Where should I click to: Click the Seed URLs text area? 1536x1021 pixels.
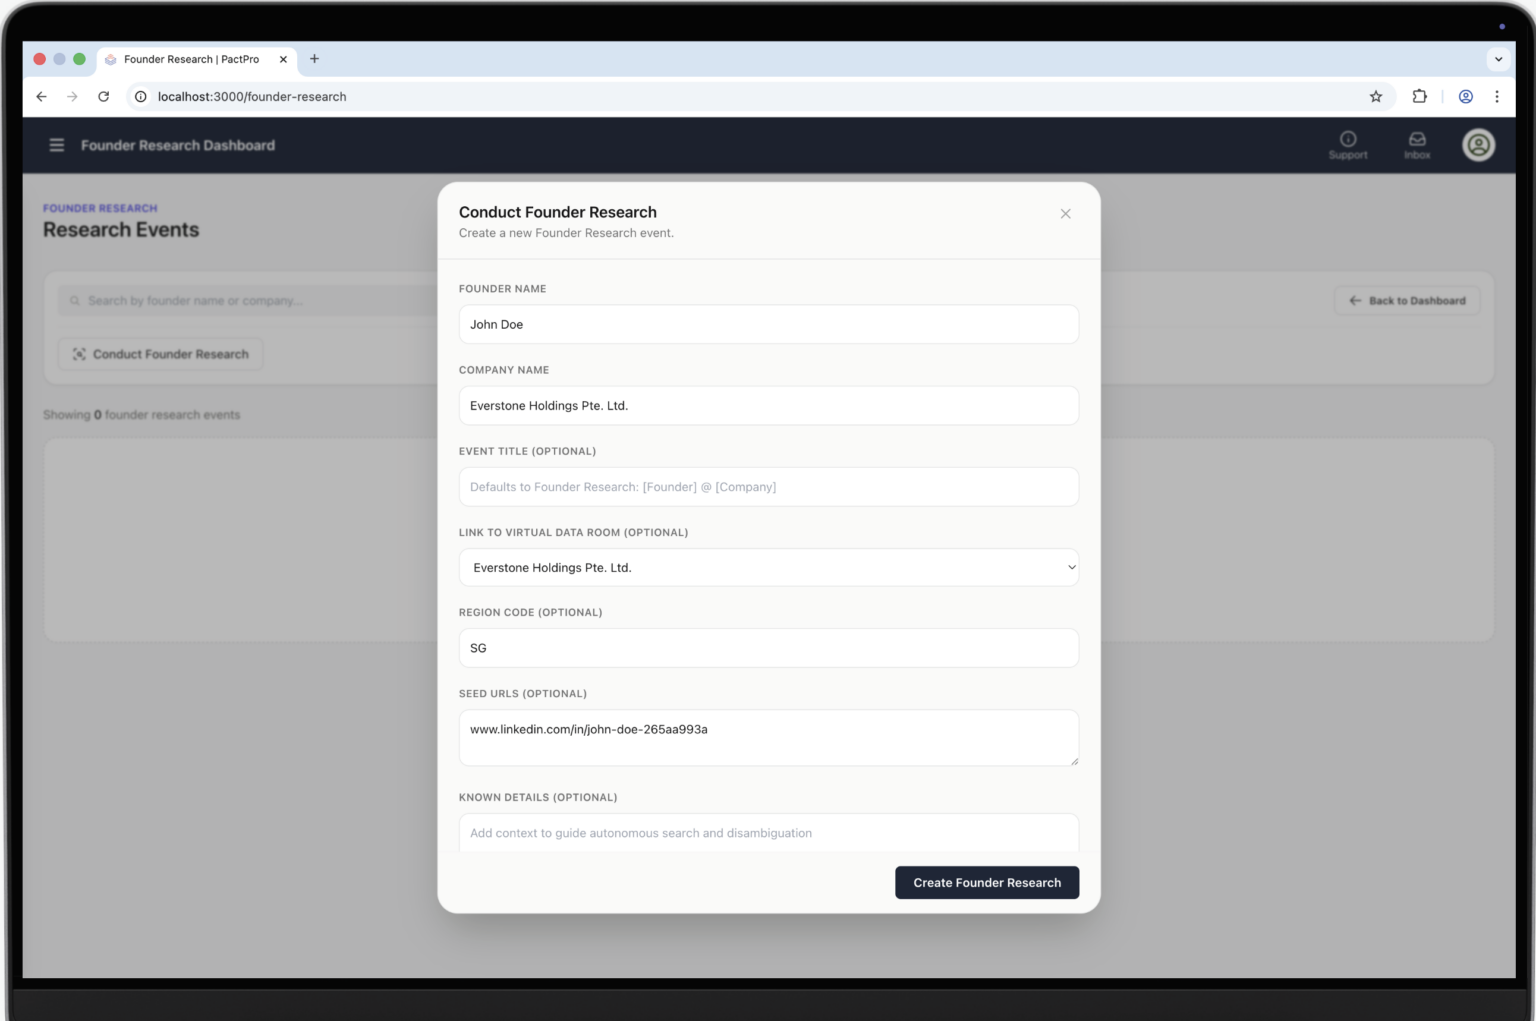[768, 738]
